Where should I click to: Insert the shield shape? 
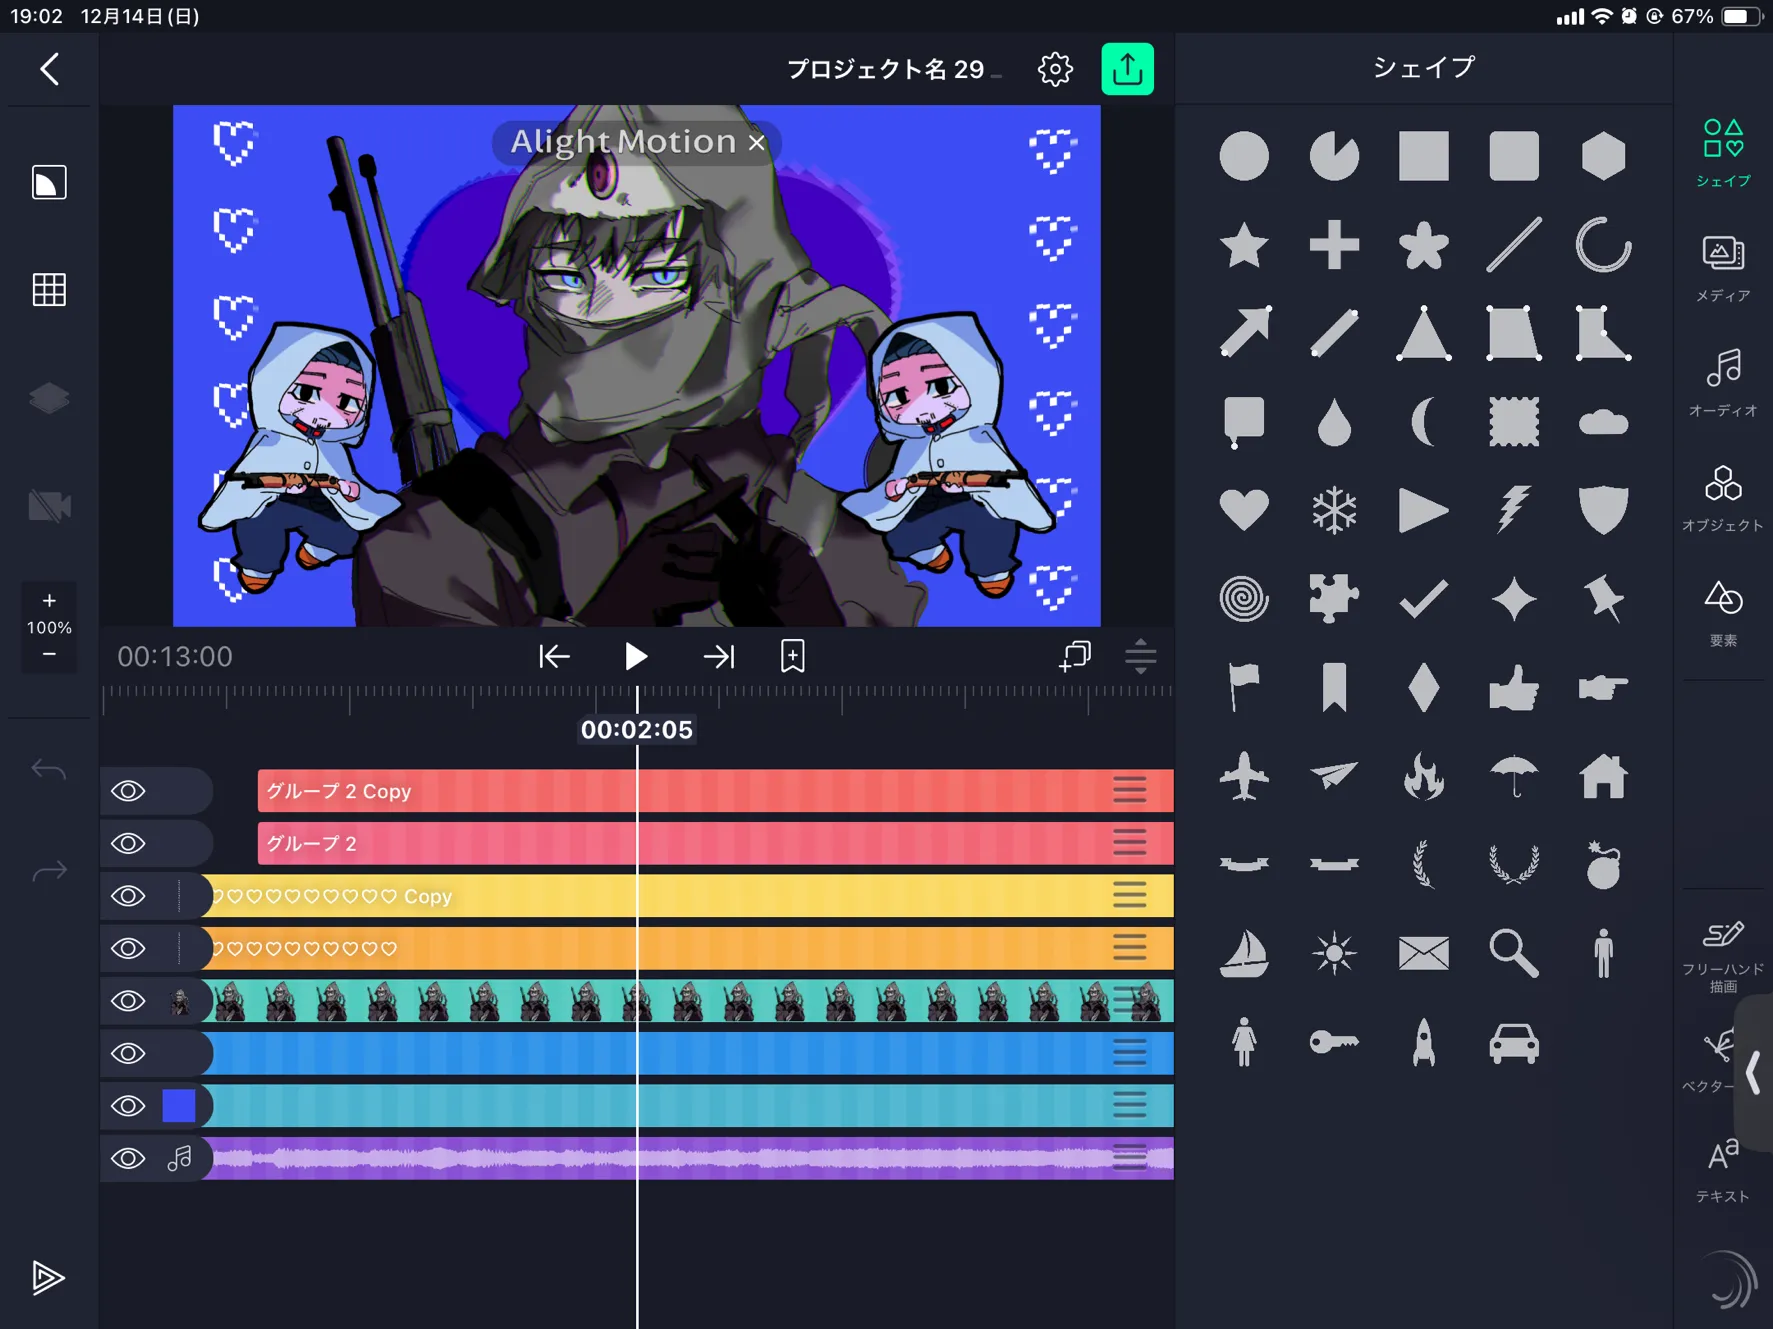pos(1603,510)
